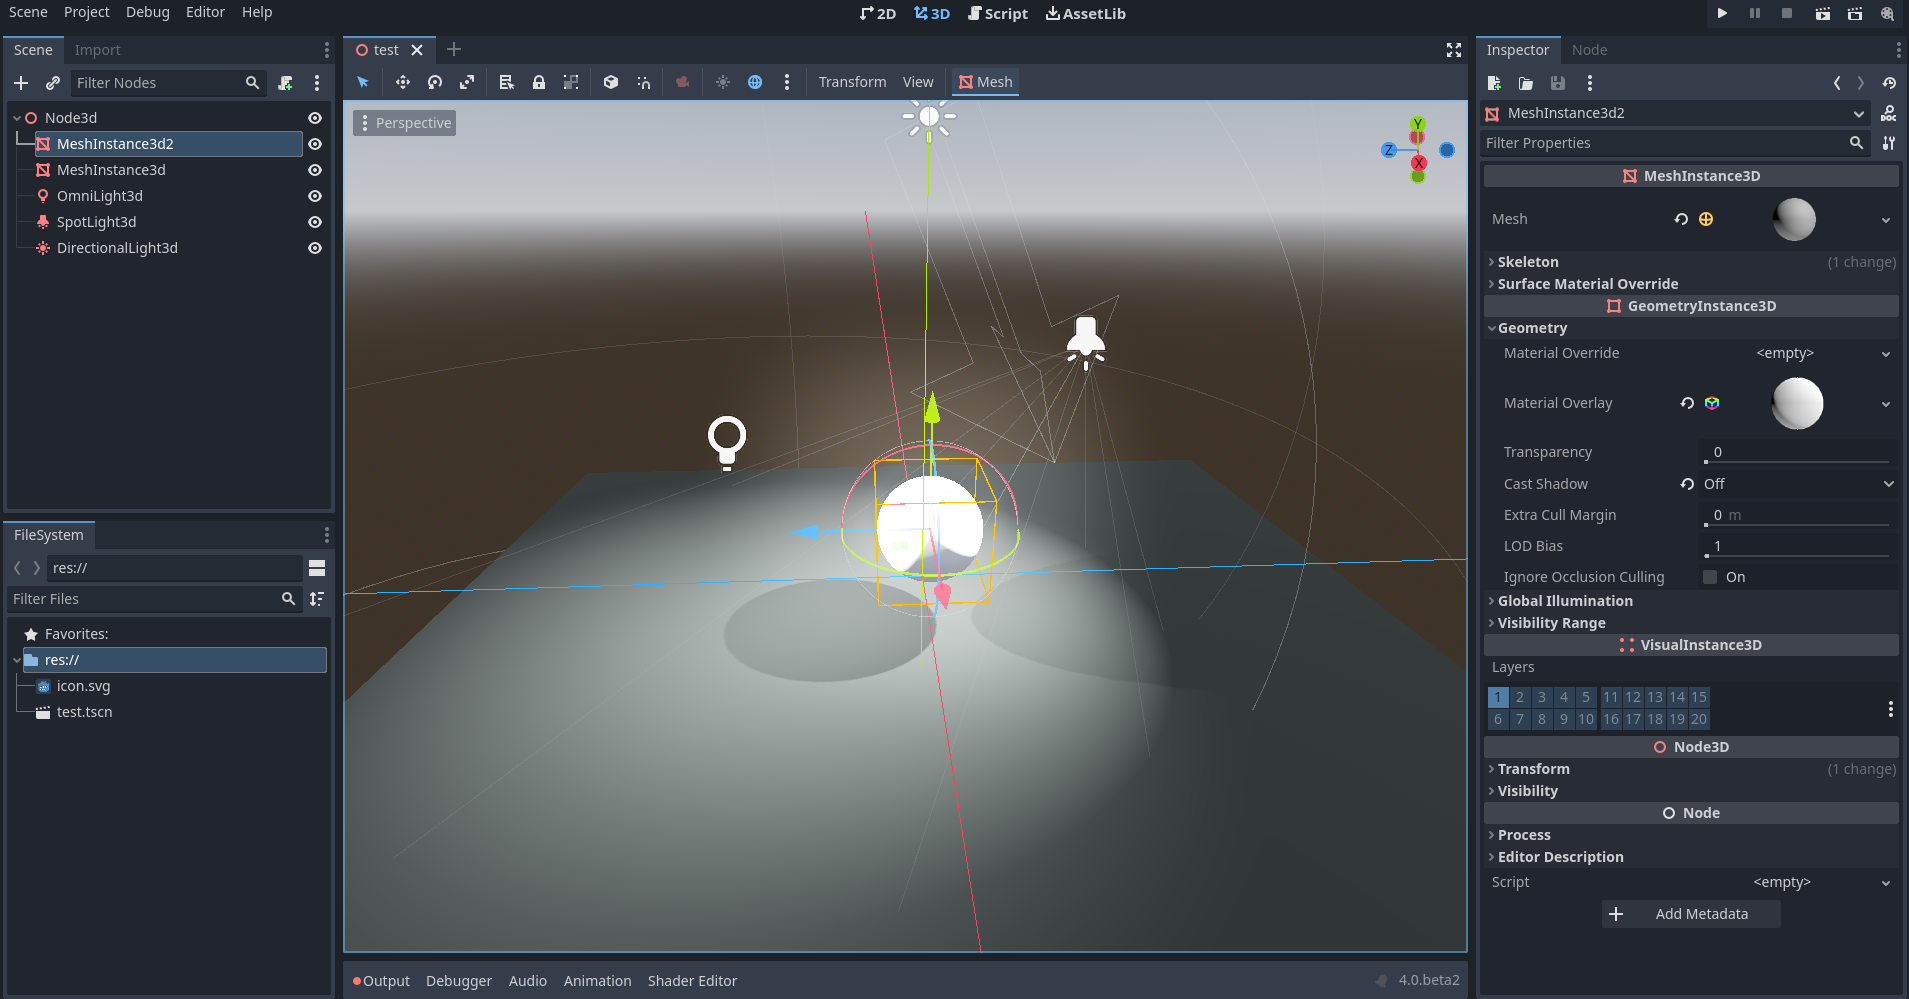Viewport: 1909px width, 999px height.
Task: Open the Cast Shadow dropdown
Action: coord(1795,484)
